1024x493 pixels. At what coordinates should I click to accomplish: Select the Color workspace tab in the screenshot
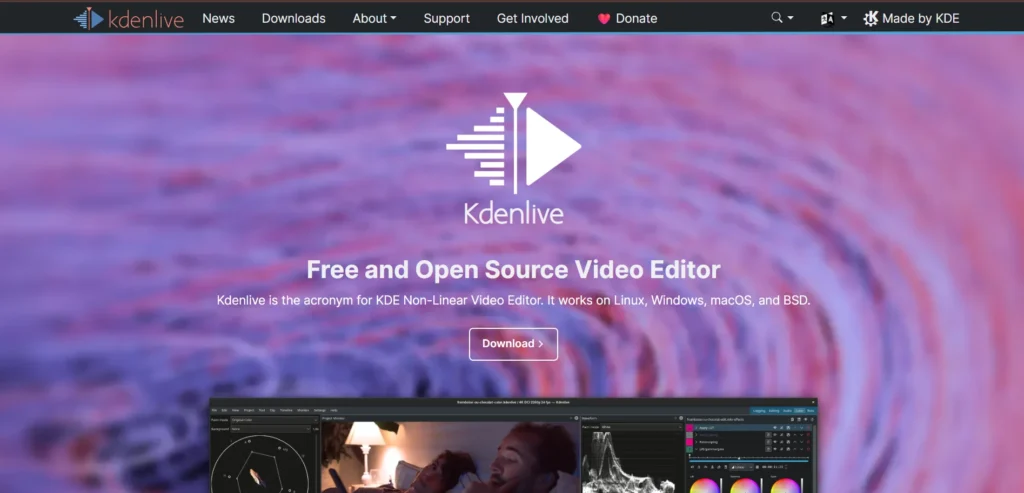pyautogui.click(x=800, y=410)
